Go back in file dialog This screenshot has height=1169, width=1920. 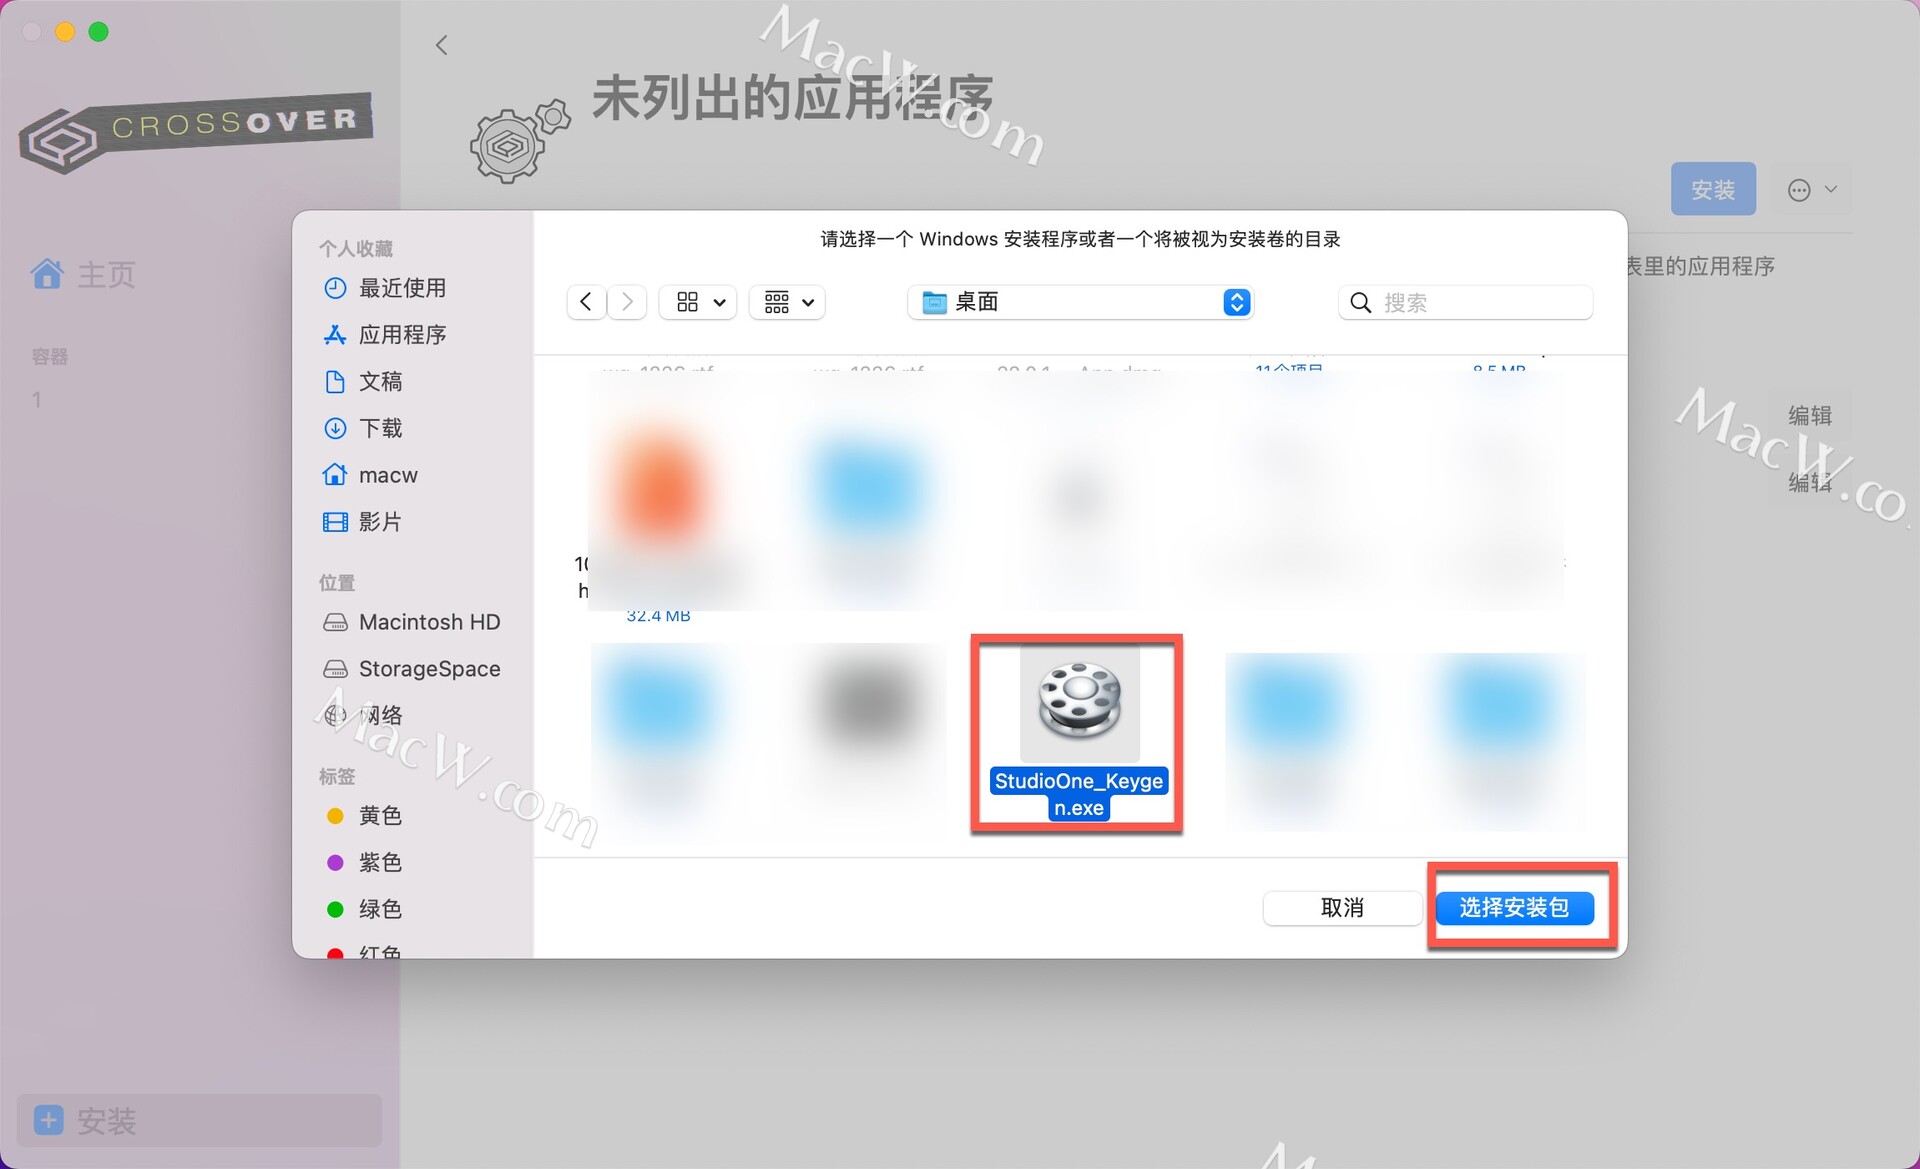click(x=586, y=302)
